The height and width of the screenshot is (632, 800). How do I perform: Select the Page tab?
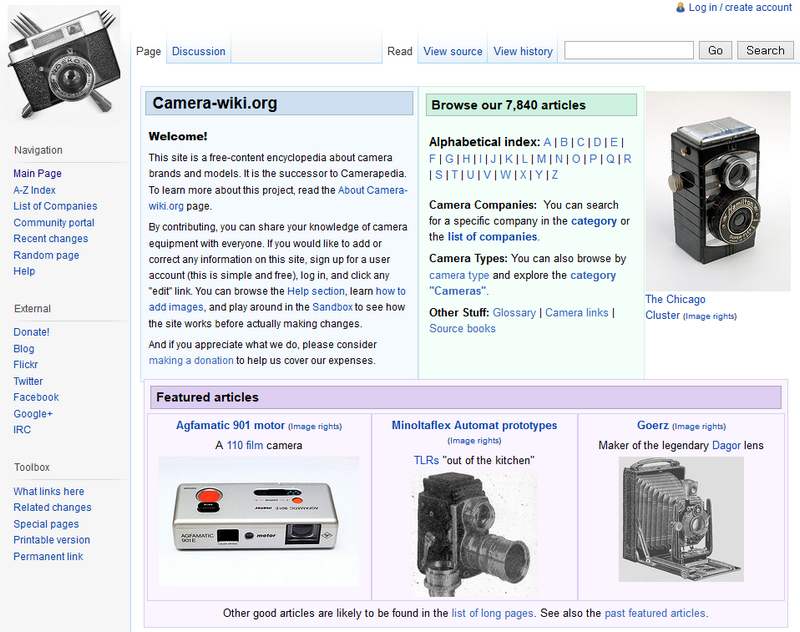point(148,52)
